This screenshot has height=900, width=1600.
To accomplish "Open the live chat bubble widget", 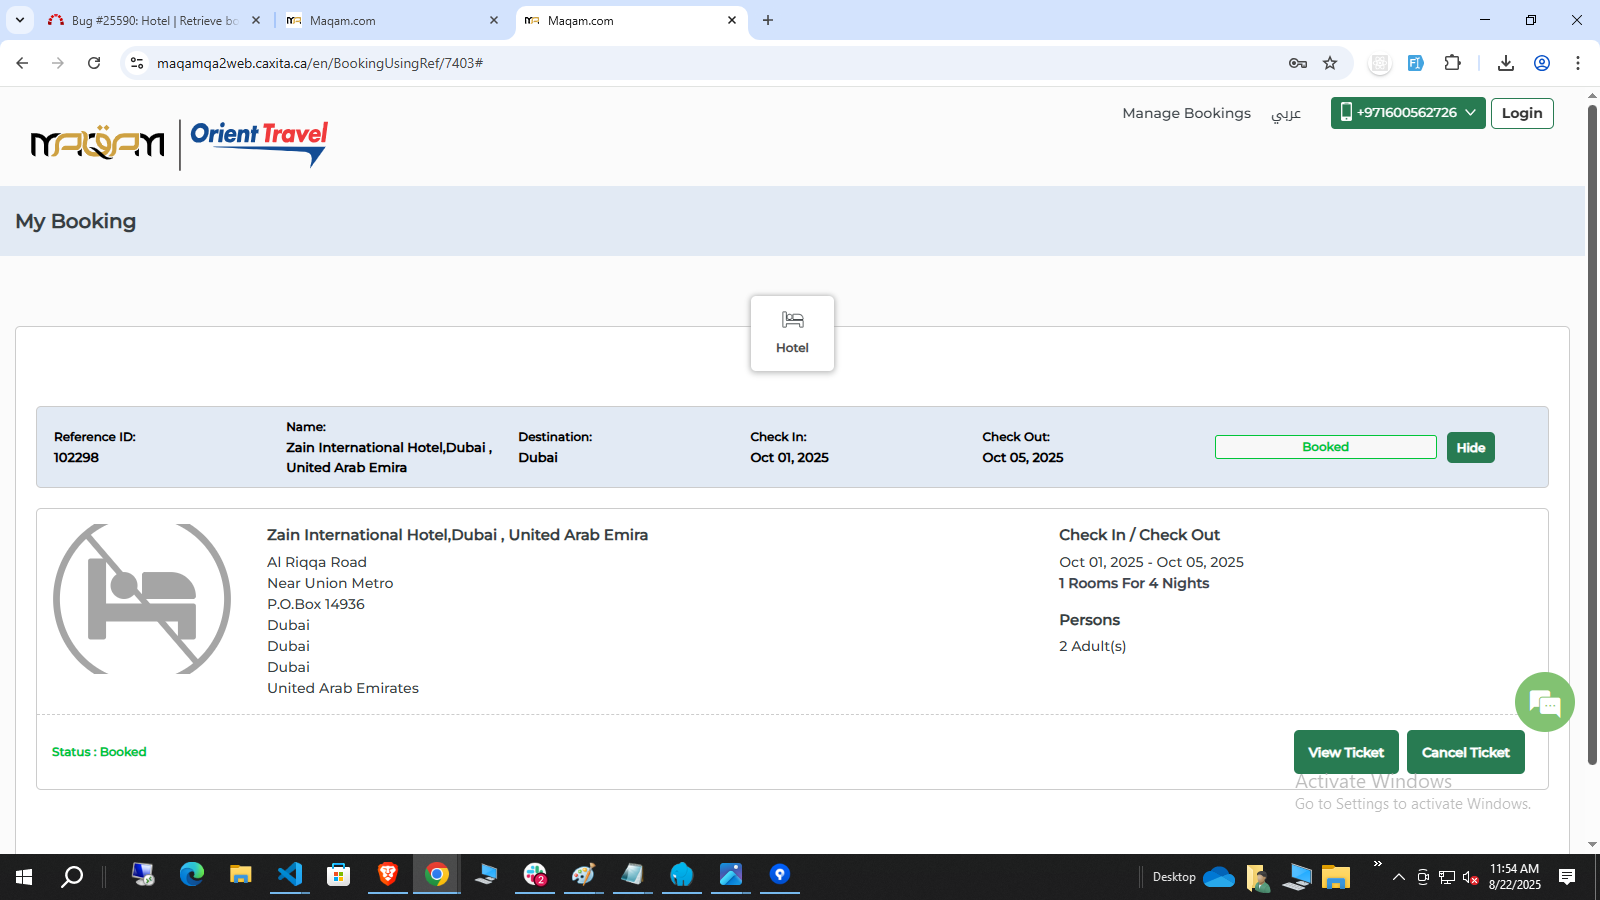I will coord(1544,703).
